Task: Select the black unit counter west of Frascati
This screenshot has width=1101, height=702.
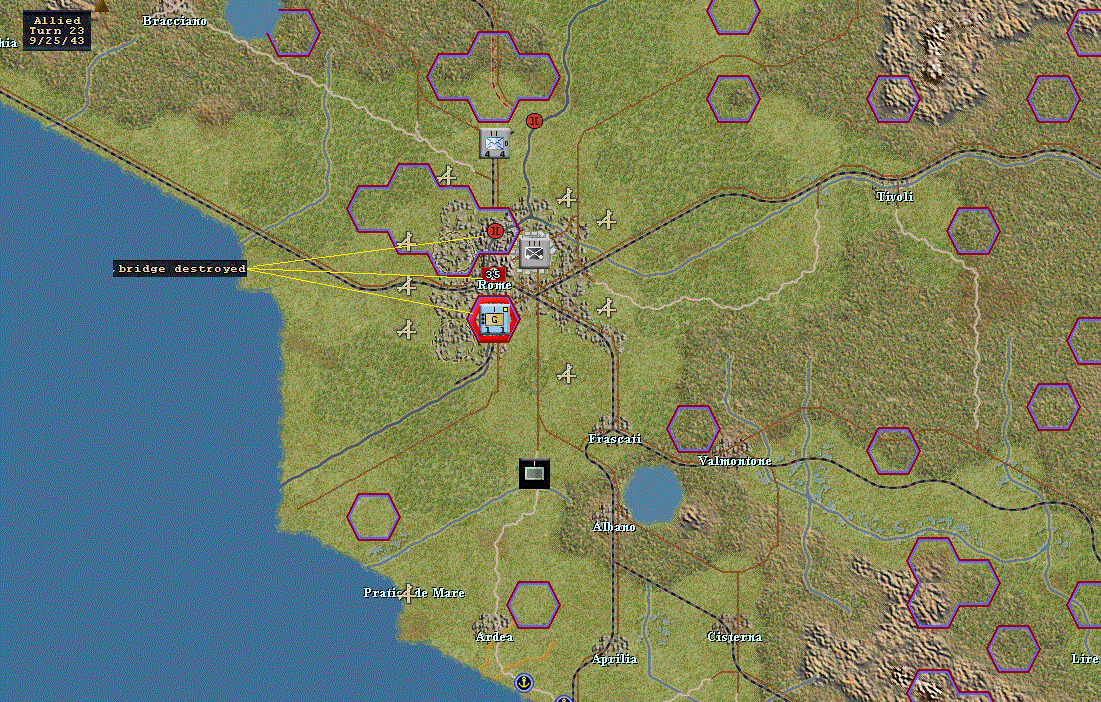Action: (534, 474)
